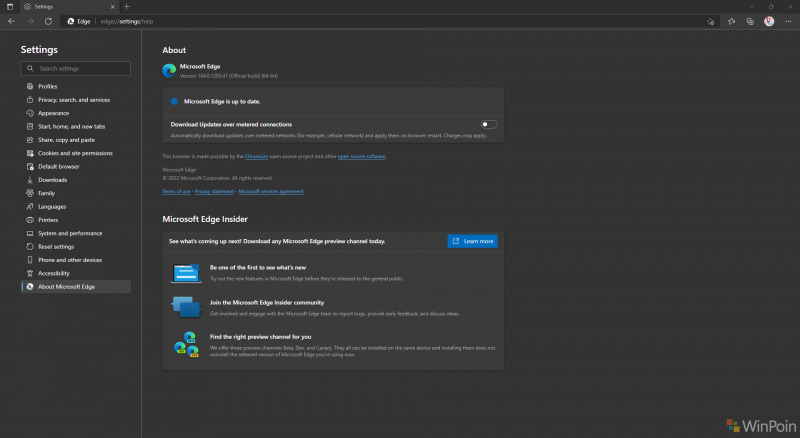Open the Chromium project link
800x438 pixels.
256,156
